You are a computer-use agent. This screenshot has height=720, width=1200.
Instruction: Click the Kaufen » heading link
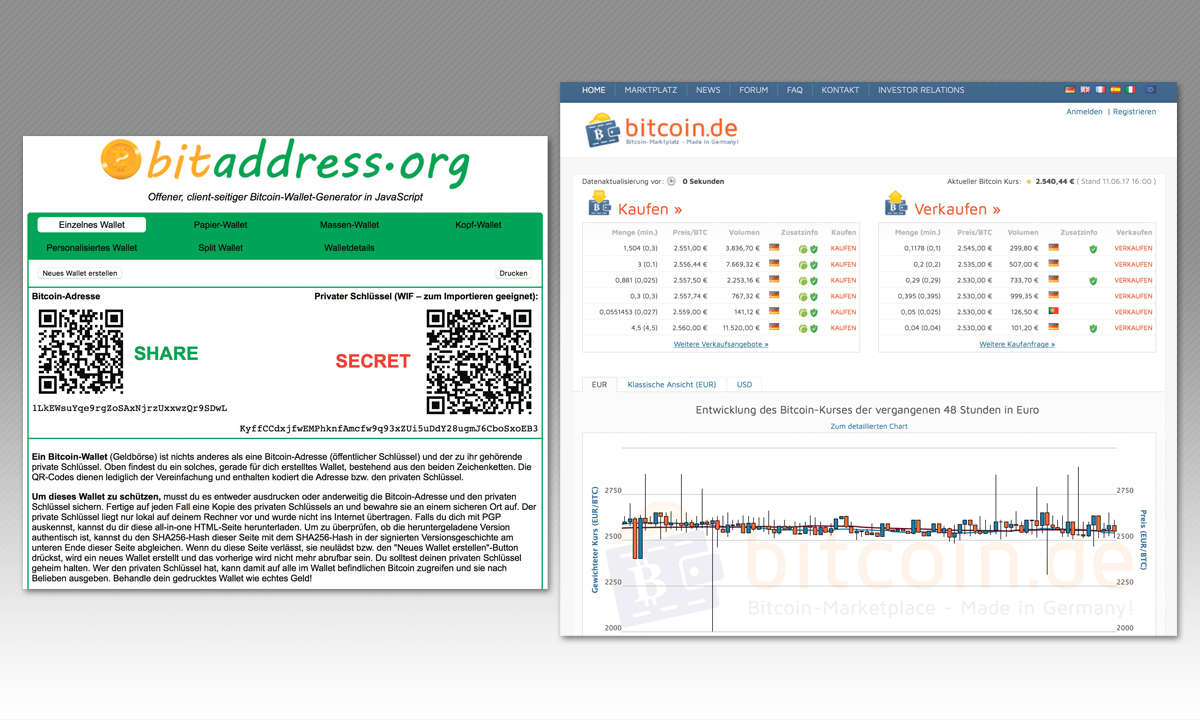pos(650,209)
